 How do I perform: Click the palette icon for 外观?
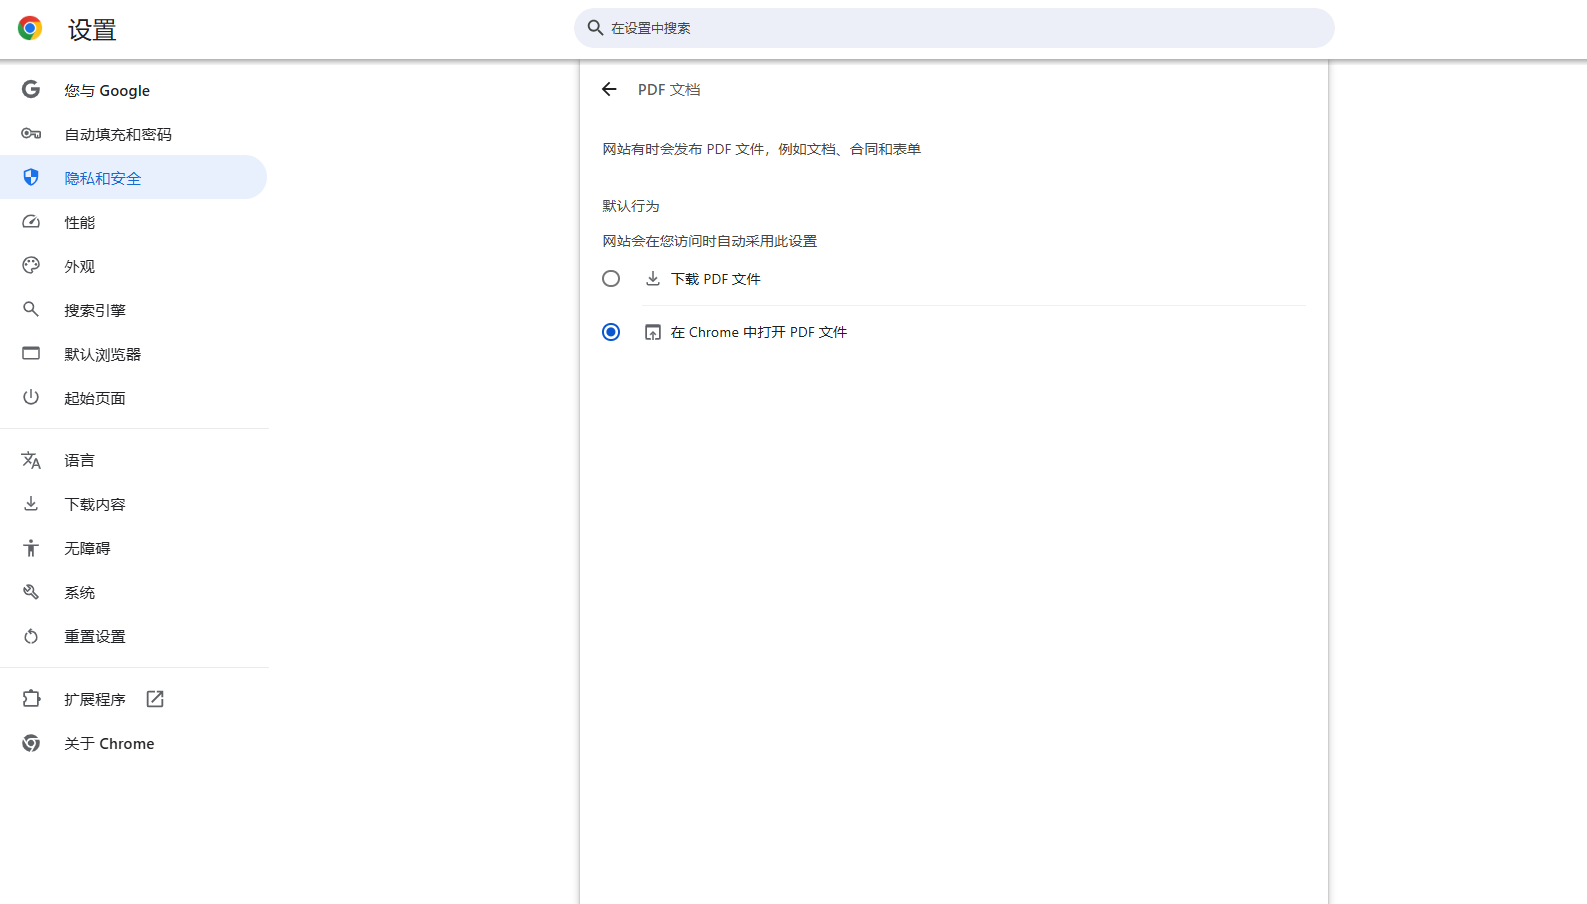point(31,266)
